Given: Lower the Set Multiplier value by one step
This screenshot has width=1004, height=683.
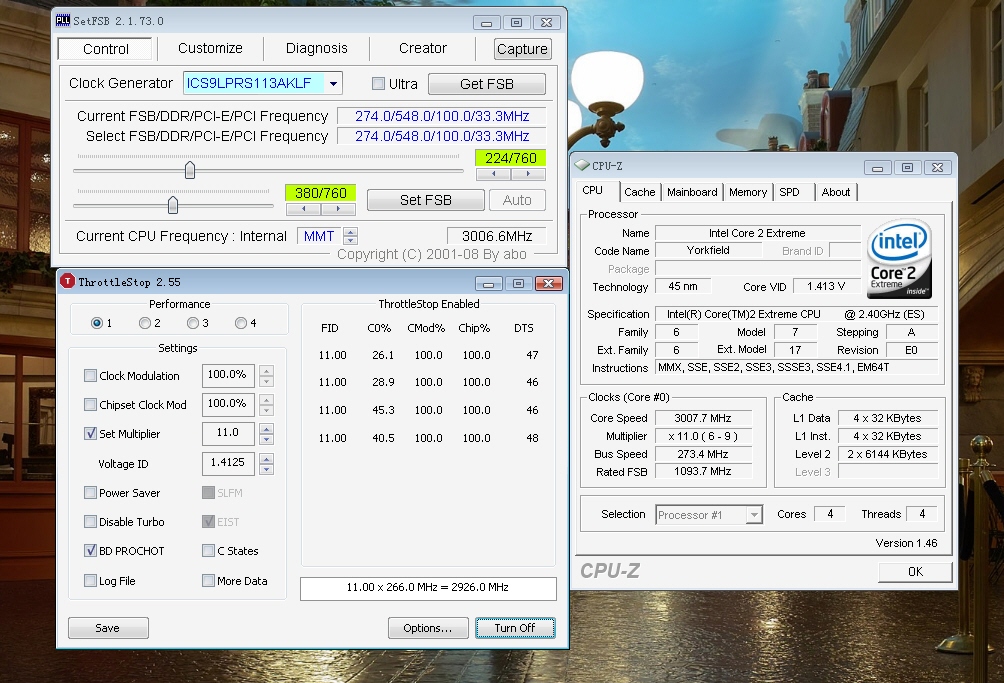Looking at the screenshot, I should tap(266, 439).
